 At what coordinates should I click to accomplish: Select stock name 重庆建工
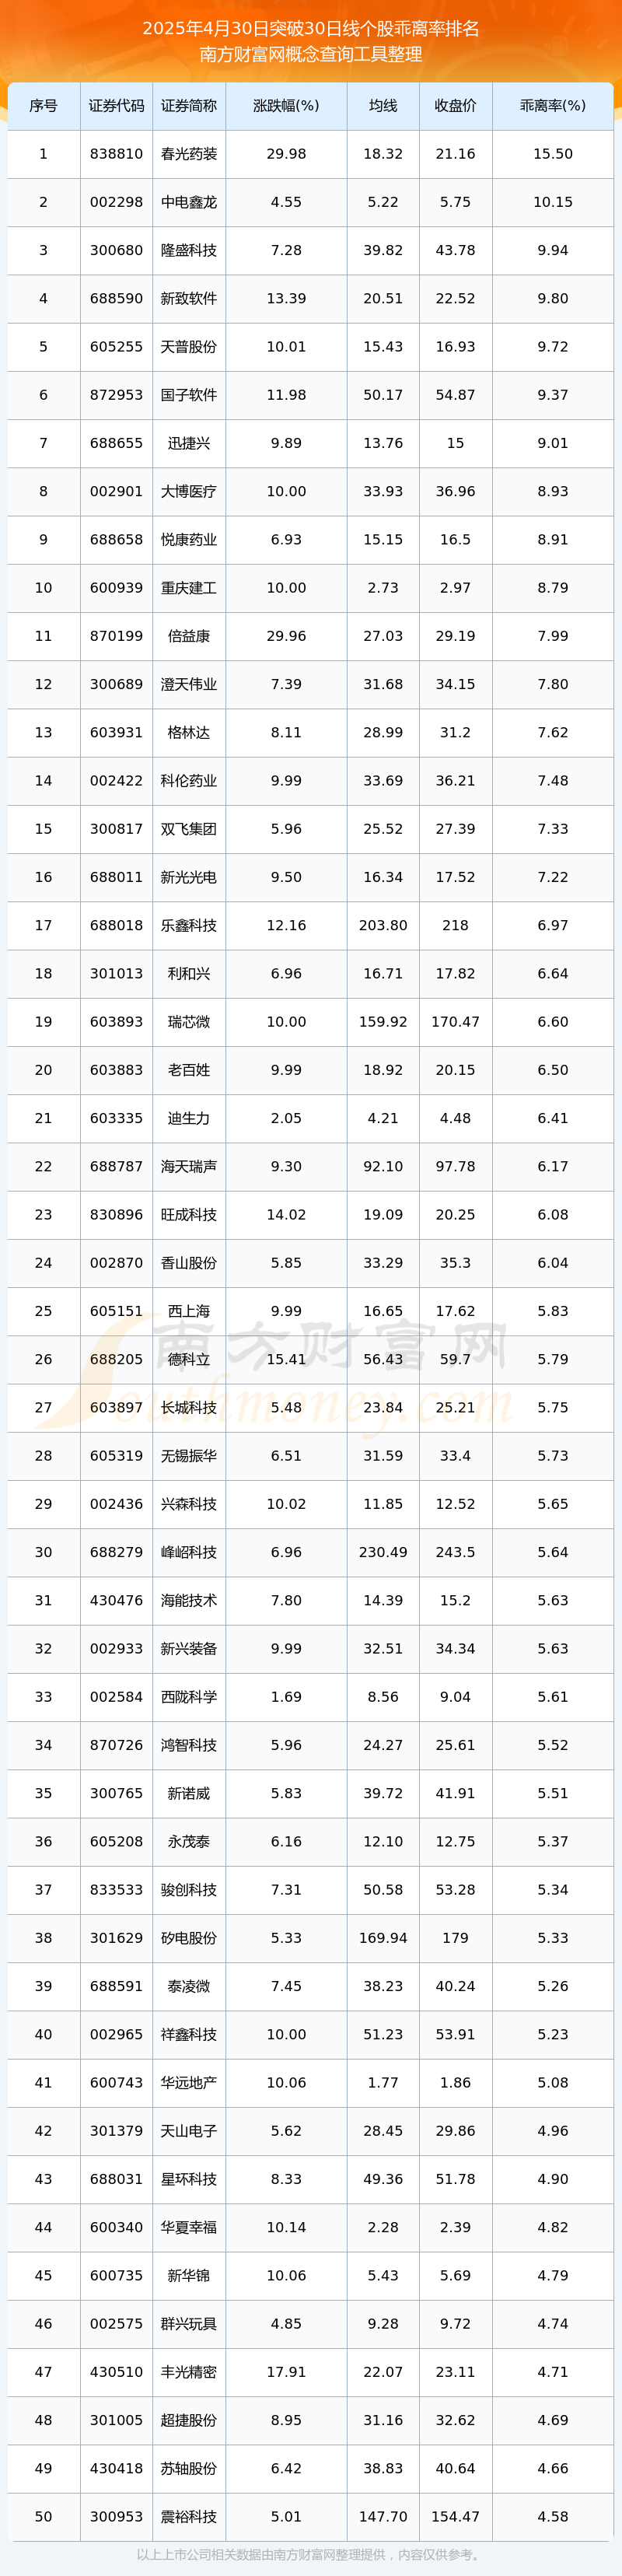[x=189, y=588]
